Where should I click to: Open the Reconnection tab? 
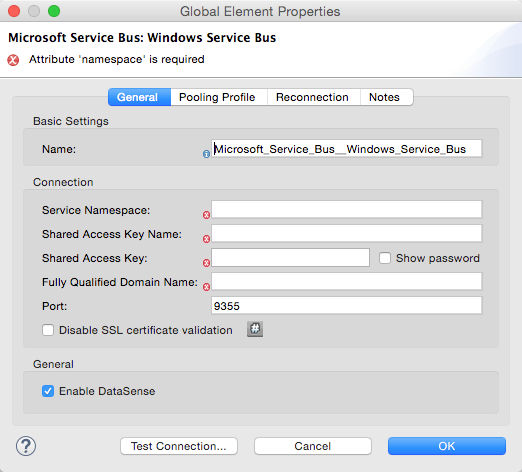314,97
